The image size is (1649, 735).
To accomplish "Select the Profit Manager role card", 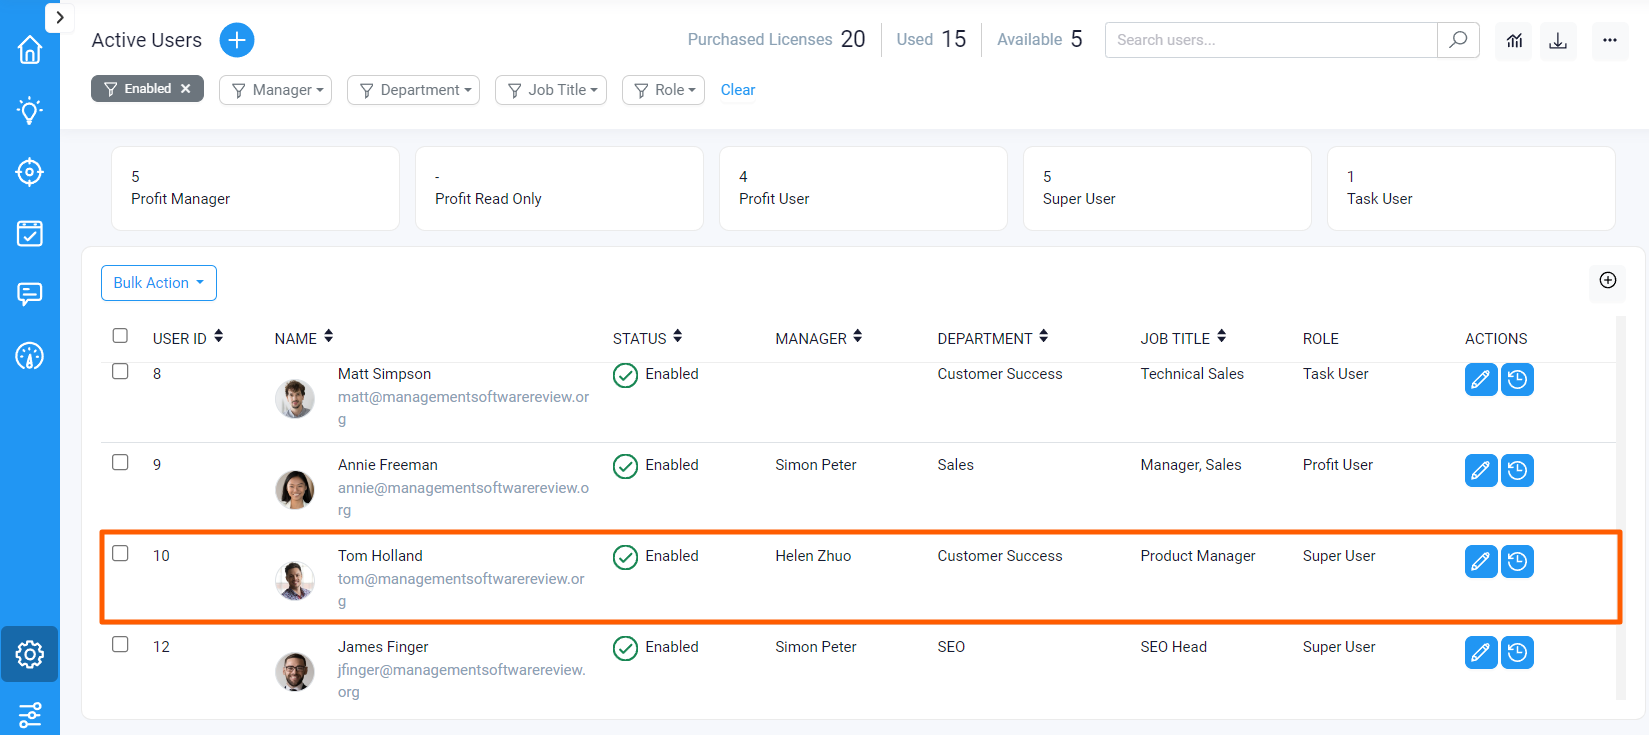I will click(x=255, y=188).
